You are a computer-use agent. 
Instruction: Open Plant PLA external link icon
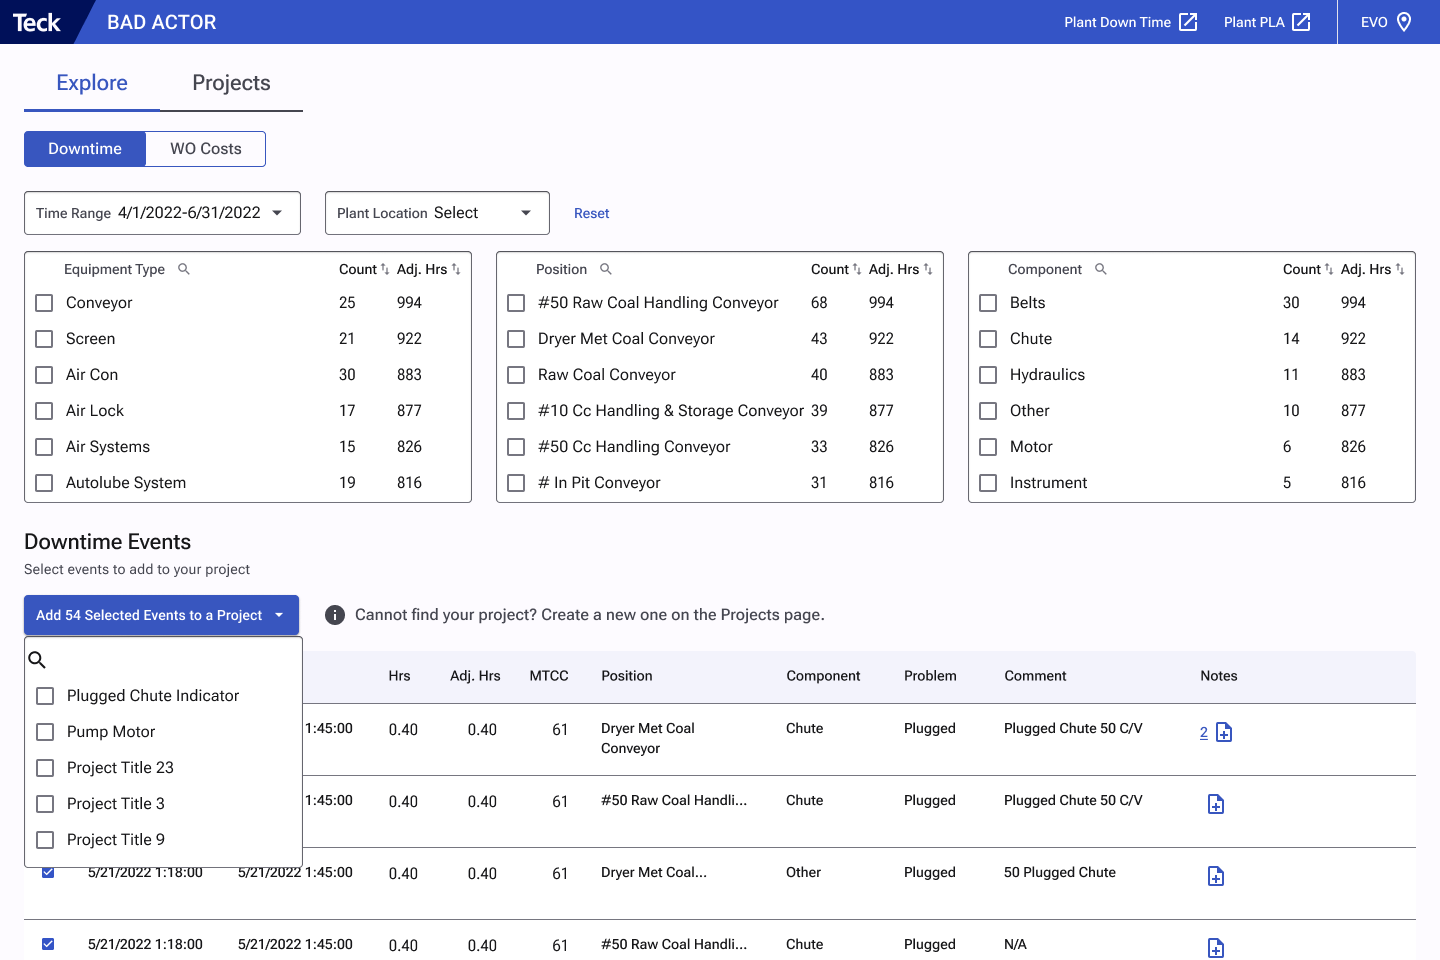point(1301,22)
